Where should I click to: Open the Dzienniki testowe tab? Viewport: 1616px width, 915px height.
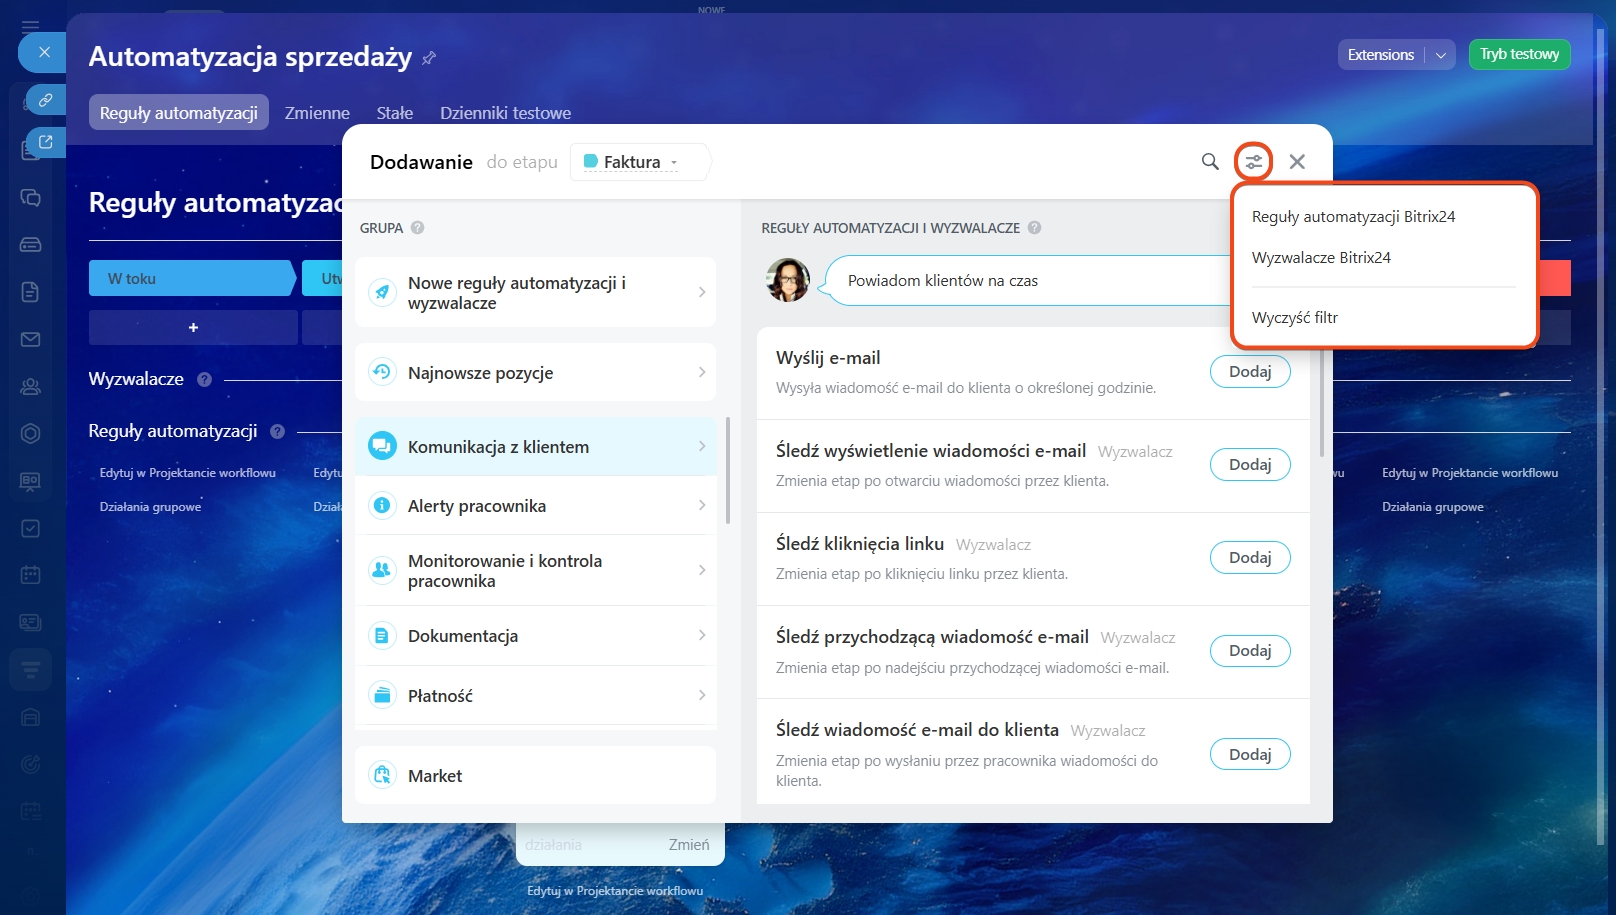[505, 113]
